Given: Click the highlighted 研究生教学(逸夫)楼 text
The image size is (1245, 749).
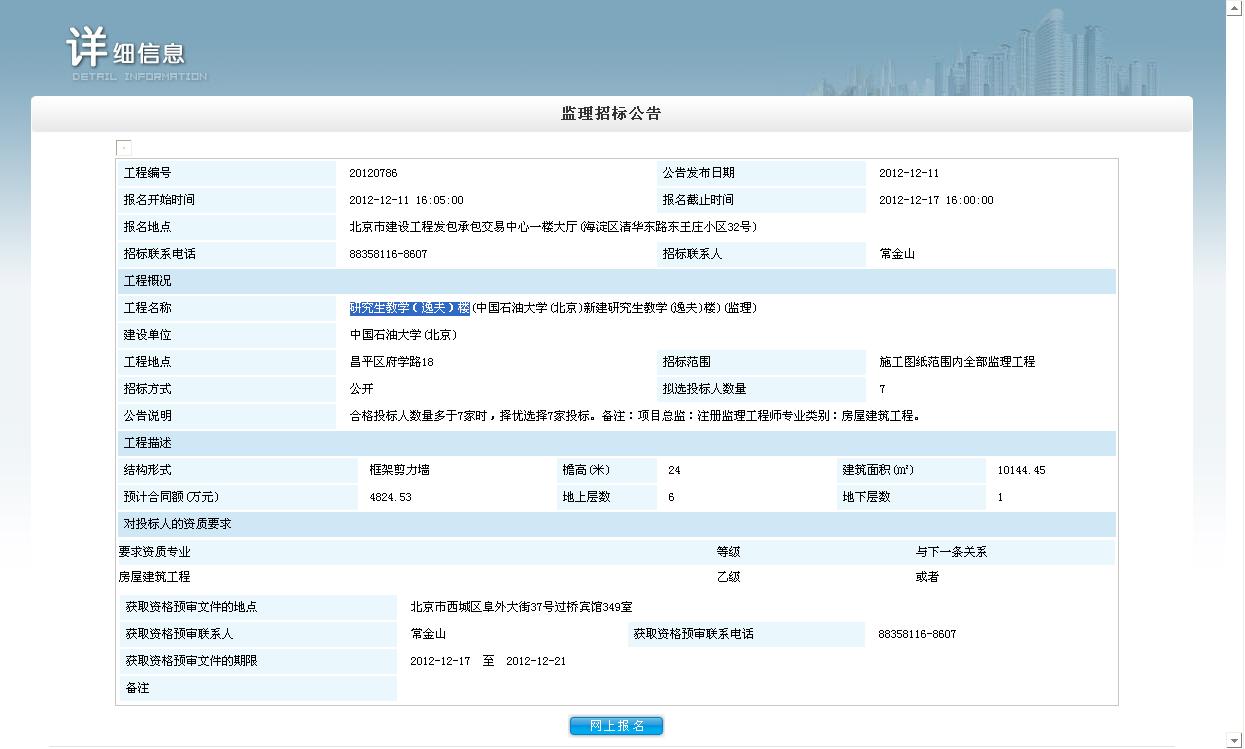Looking at the screenshot, I should click(409, 308).
